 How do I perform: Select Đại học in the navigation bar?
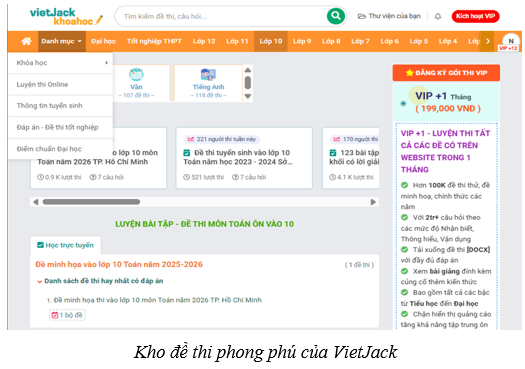coord(103,41)
